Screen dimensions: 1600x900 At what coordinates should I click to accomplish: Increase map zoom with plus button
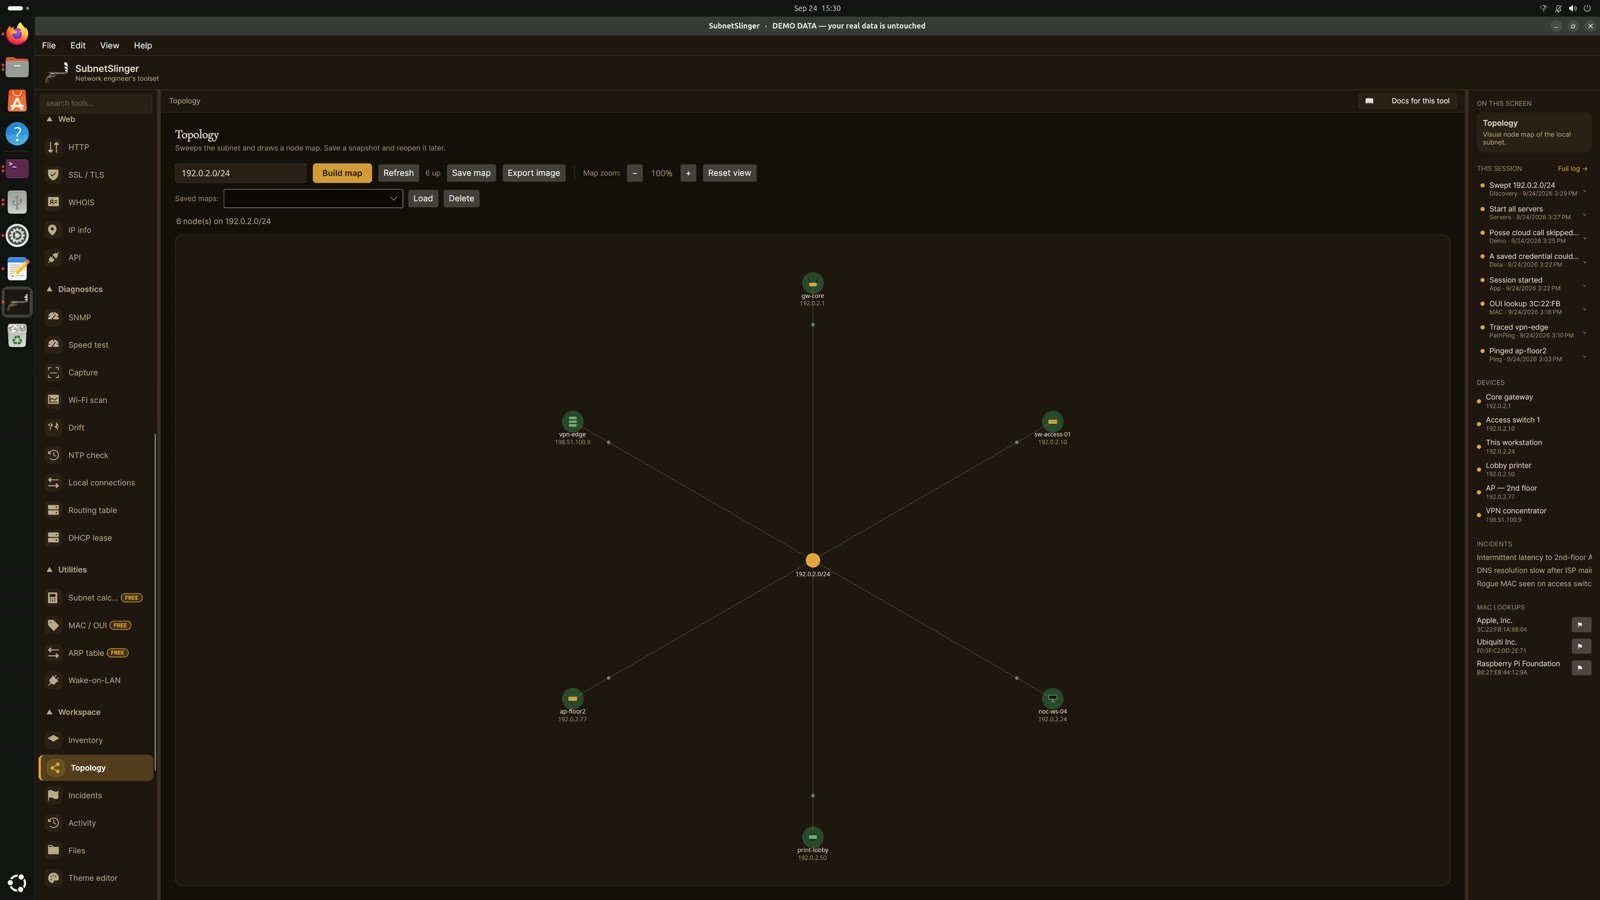688,173
